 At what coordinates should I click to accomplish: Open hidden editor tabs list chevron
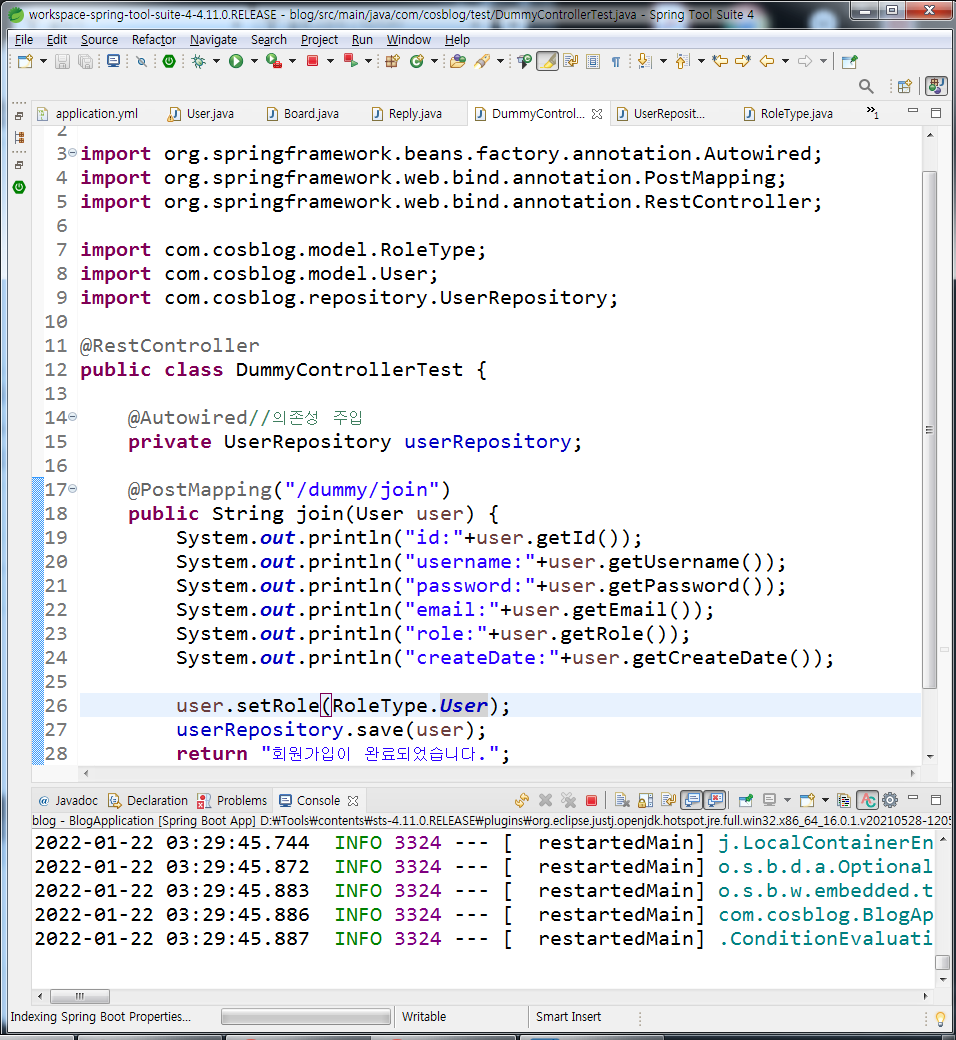[872, 112]
